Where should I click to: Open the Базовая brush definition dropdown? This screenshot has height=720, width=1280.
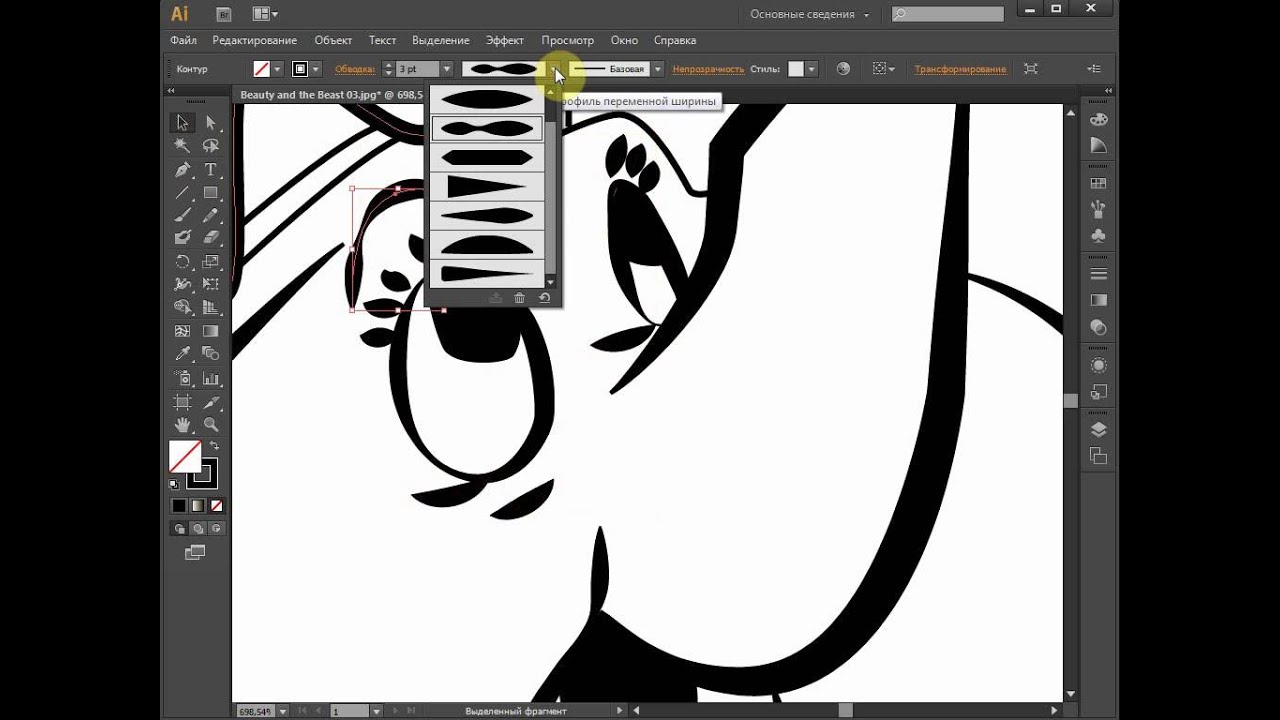point(657,69)
